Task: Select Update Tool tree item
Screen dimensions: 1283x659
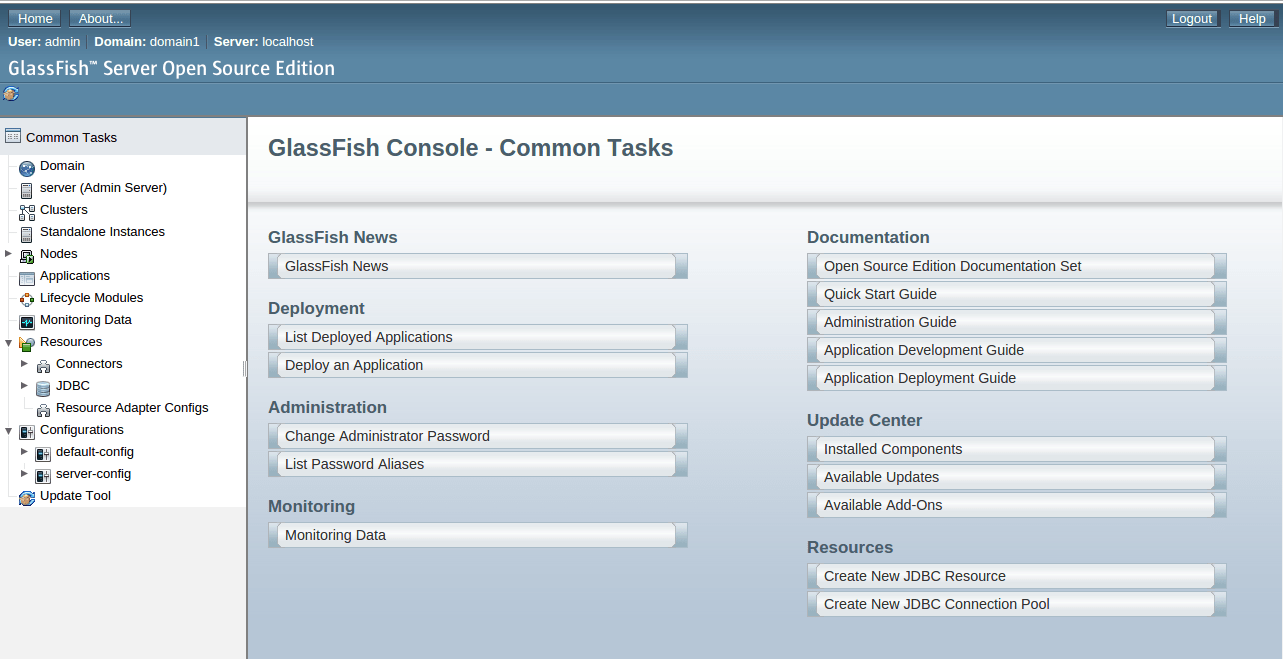Action: 75,496
